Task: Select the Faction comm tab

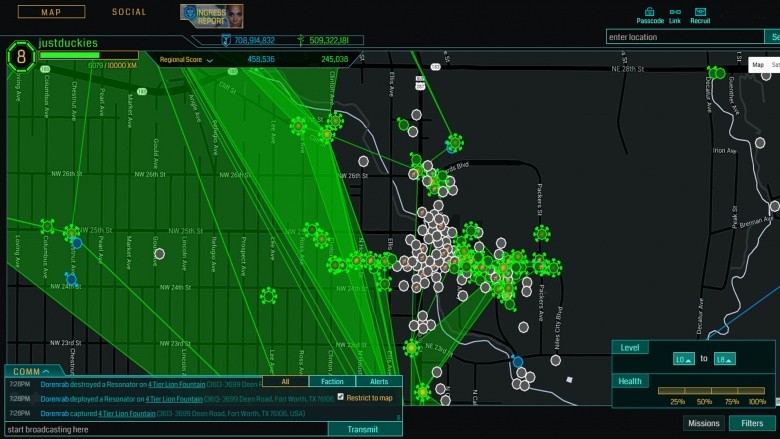Action: click(x=332, y=381)
